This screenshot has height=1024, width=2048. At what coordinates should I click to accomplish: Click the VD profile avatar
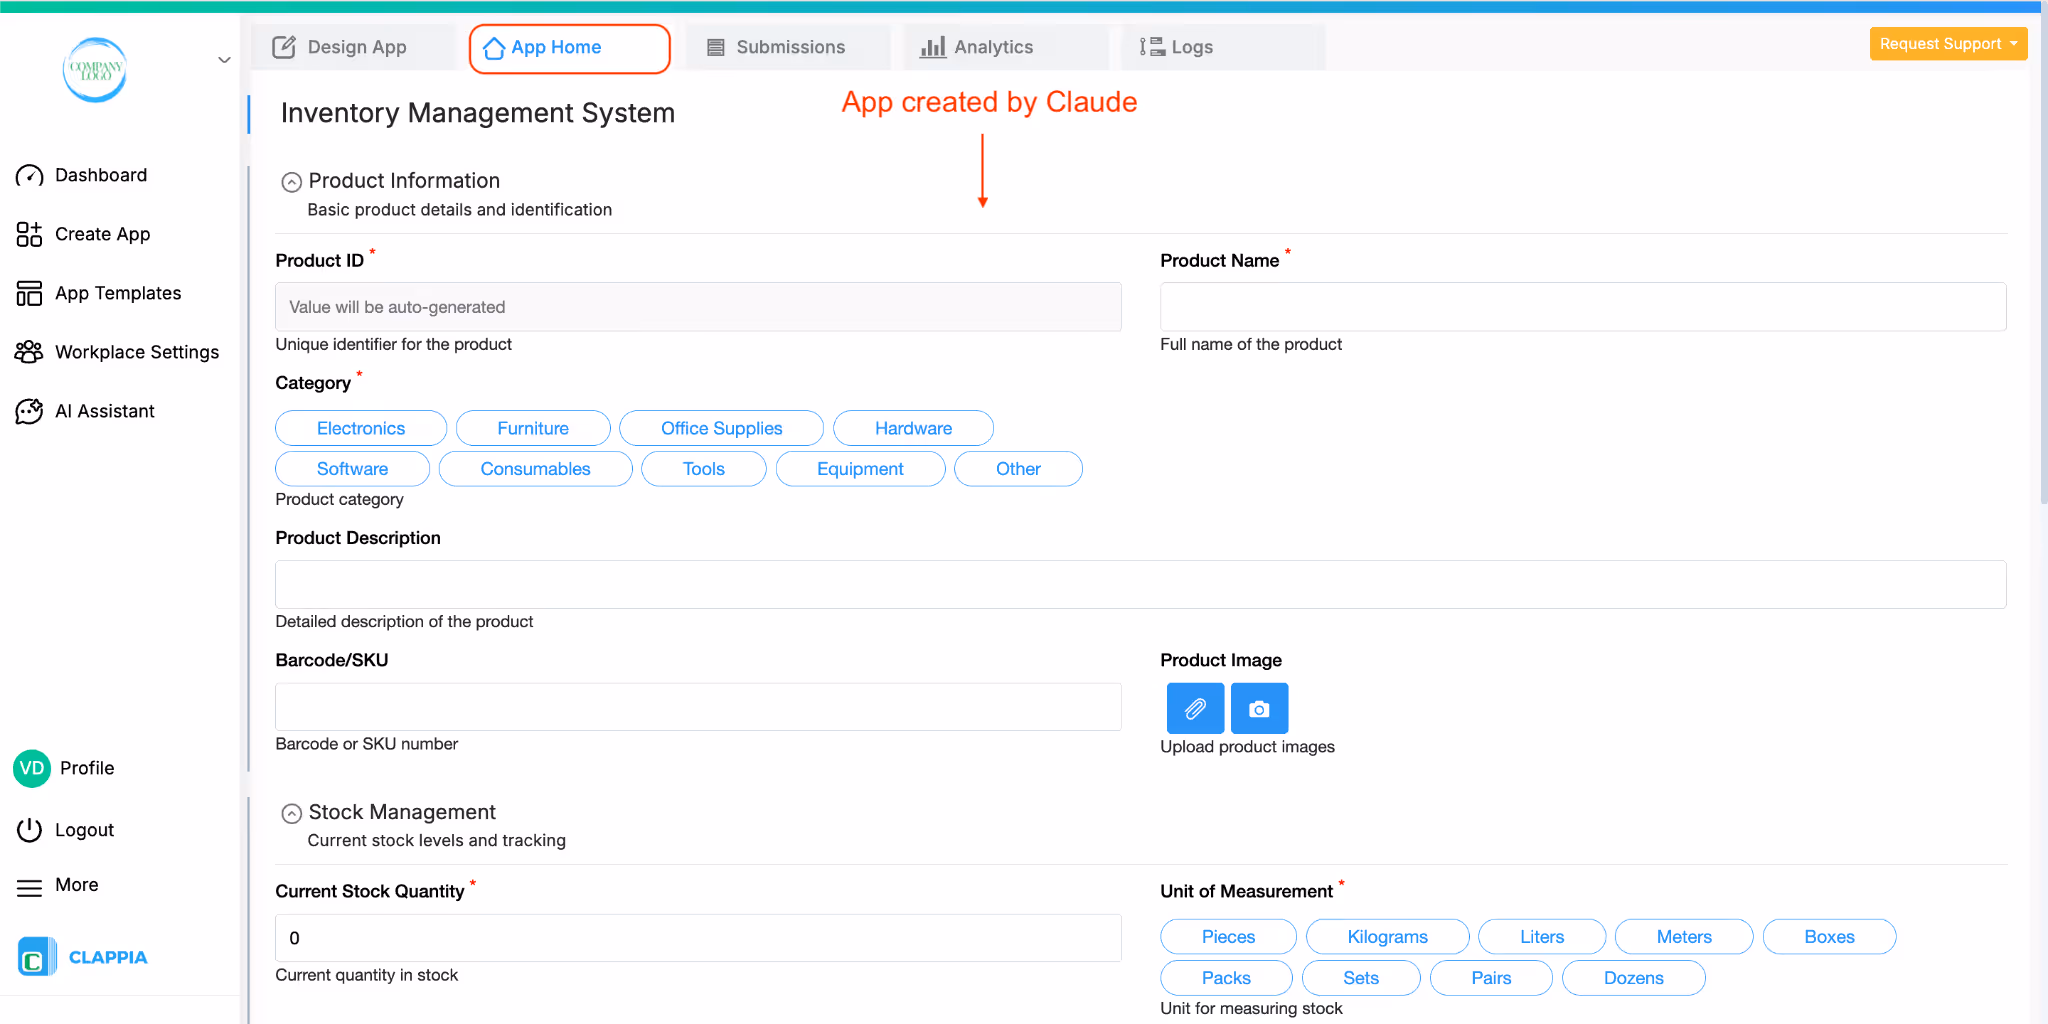pyautogui.click(x=31, y=768)
